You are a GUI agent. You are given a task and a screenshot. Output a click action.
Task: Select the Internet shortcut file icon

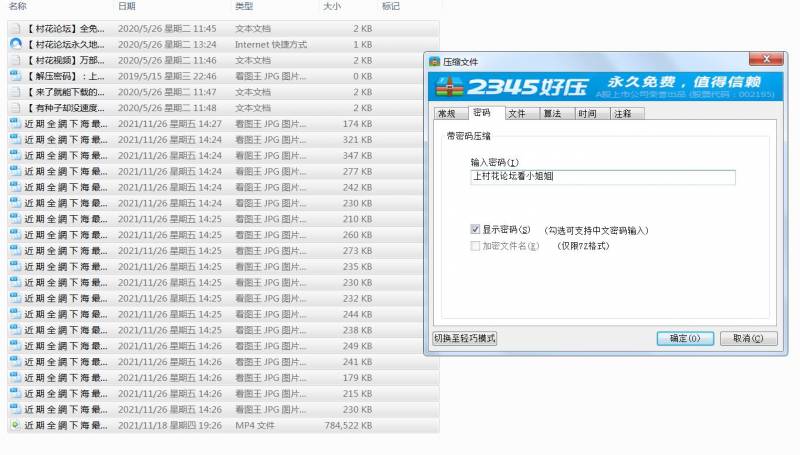(x=15, y=45)
